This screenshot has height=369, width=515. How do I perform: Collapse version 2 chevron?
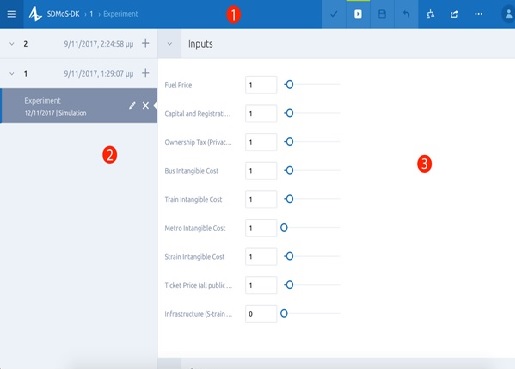click(12, 44)
